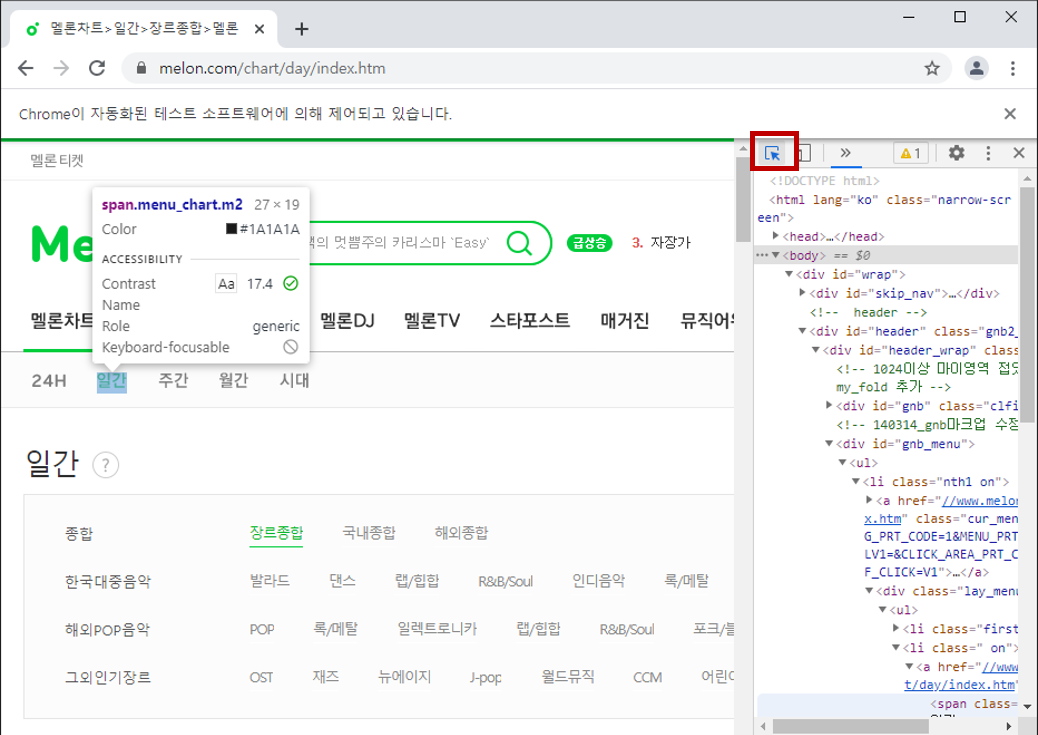The width and height of the screenshot is (1038, 735).
Task: Select the 발라드 genre
Action: click(269, 581)
